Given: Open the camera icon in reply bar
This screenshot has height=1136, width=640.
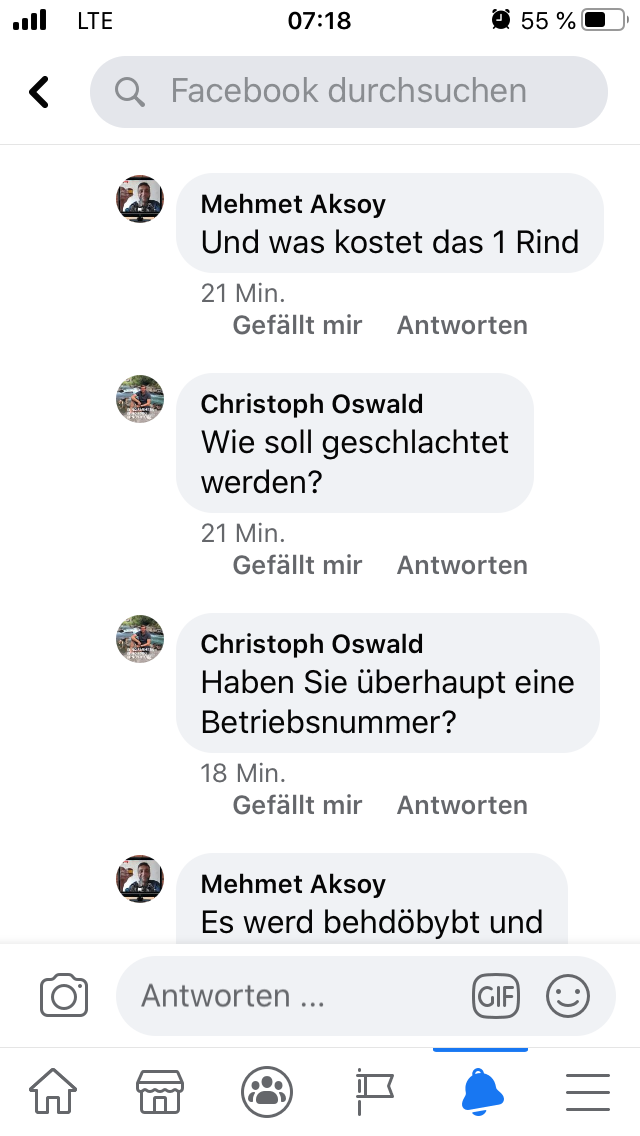Looking at the screenshot, I should 64,996.
